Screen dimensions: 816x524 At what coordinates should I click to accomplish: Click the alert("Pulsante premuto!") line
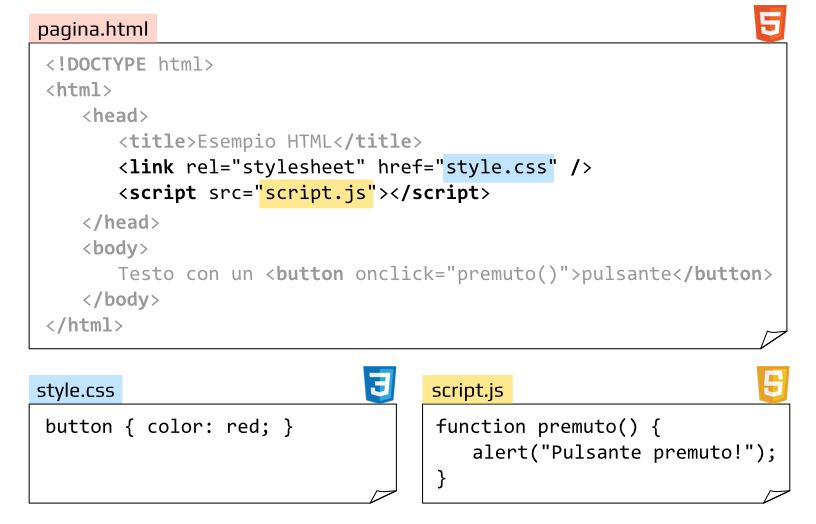(x=624, y=452)
